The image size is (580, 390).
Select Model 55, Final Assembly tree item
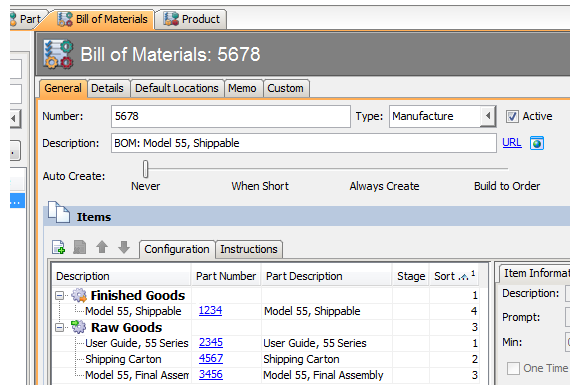click(137, 375)
